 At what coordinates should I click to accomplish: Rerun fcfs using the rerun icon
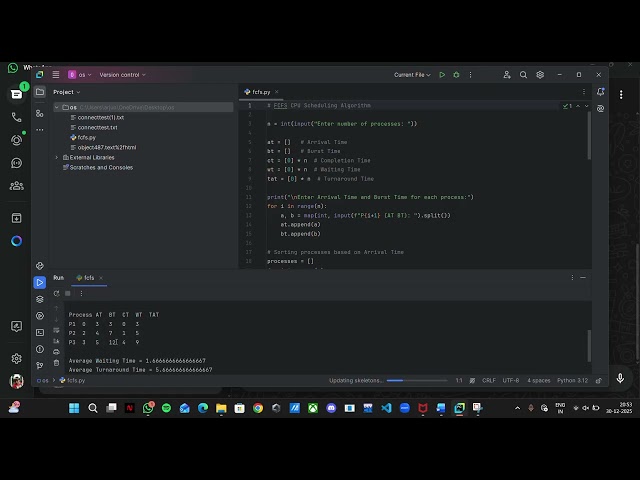pyautogui.click(x=56, y=293)
